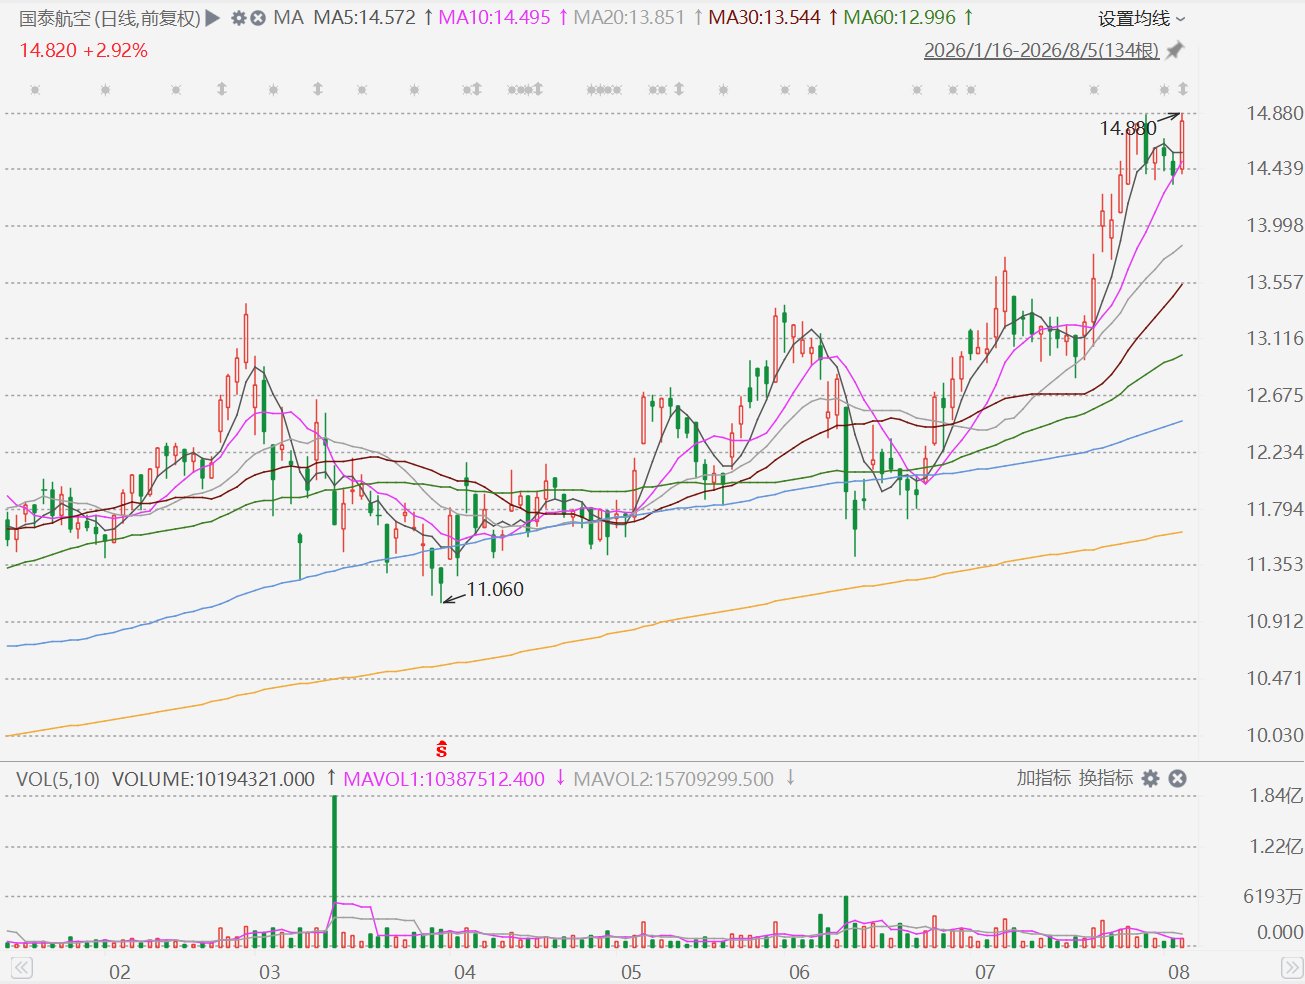Toggle the MA5 moving average label
The width and height of the screenshot is (1305, 984).
tap(364, 18)
